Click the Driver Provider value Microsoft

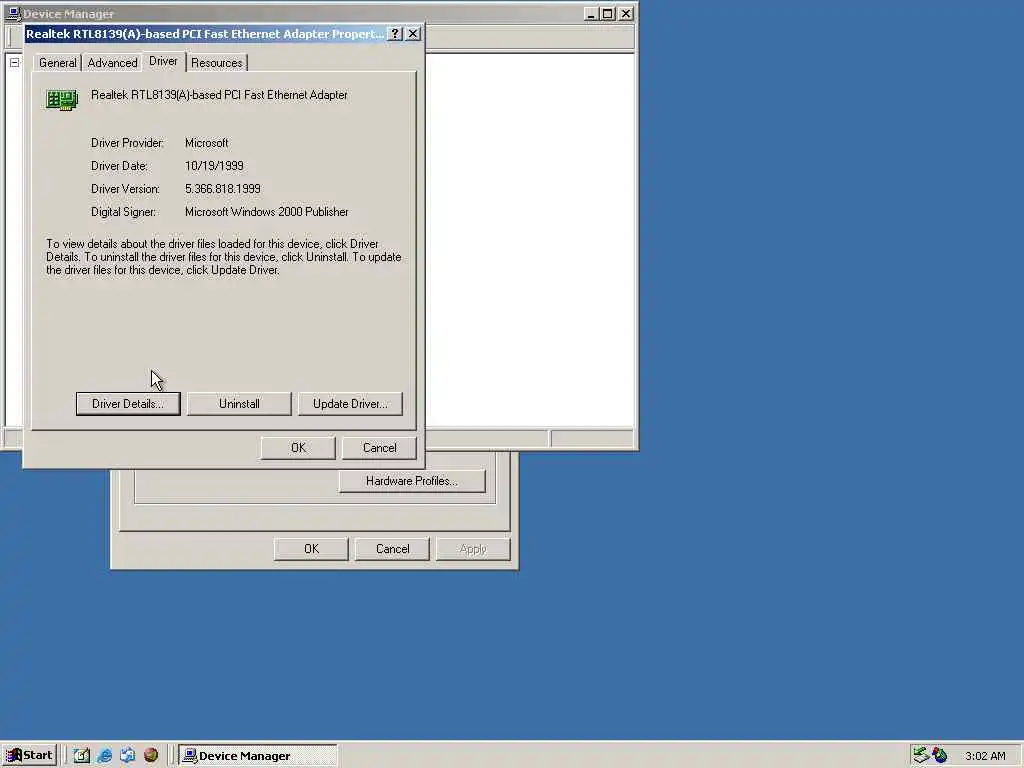(x=206, y=143)
